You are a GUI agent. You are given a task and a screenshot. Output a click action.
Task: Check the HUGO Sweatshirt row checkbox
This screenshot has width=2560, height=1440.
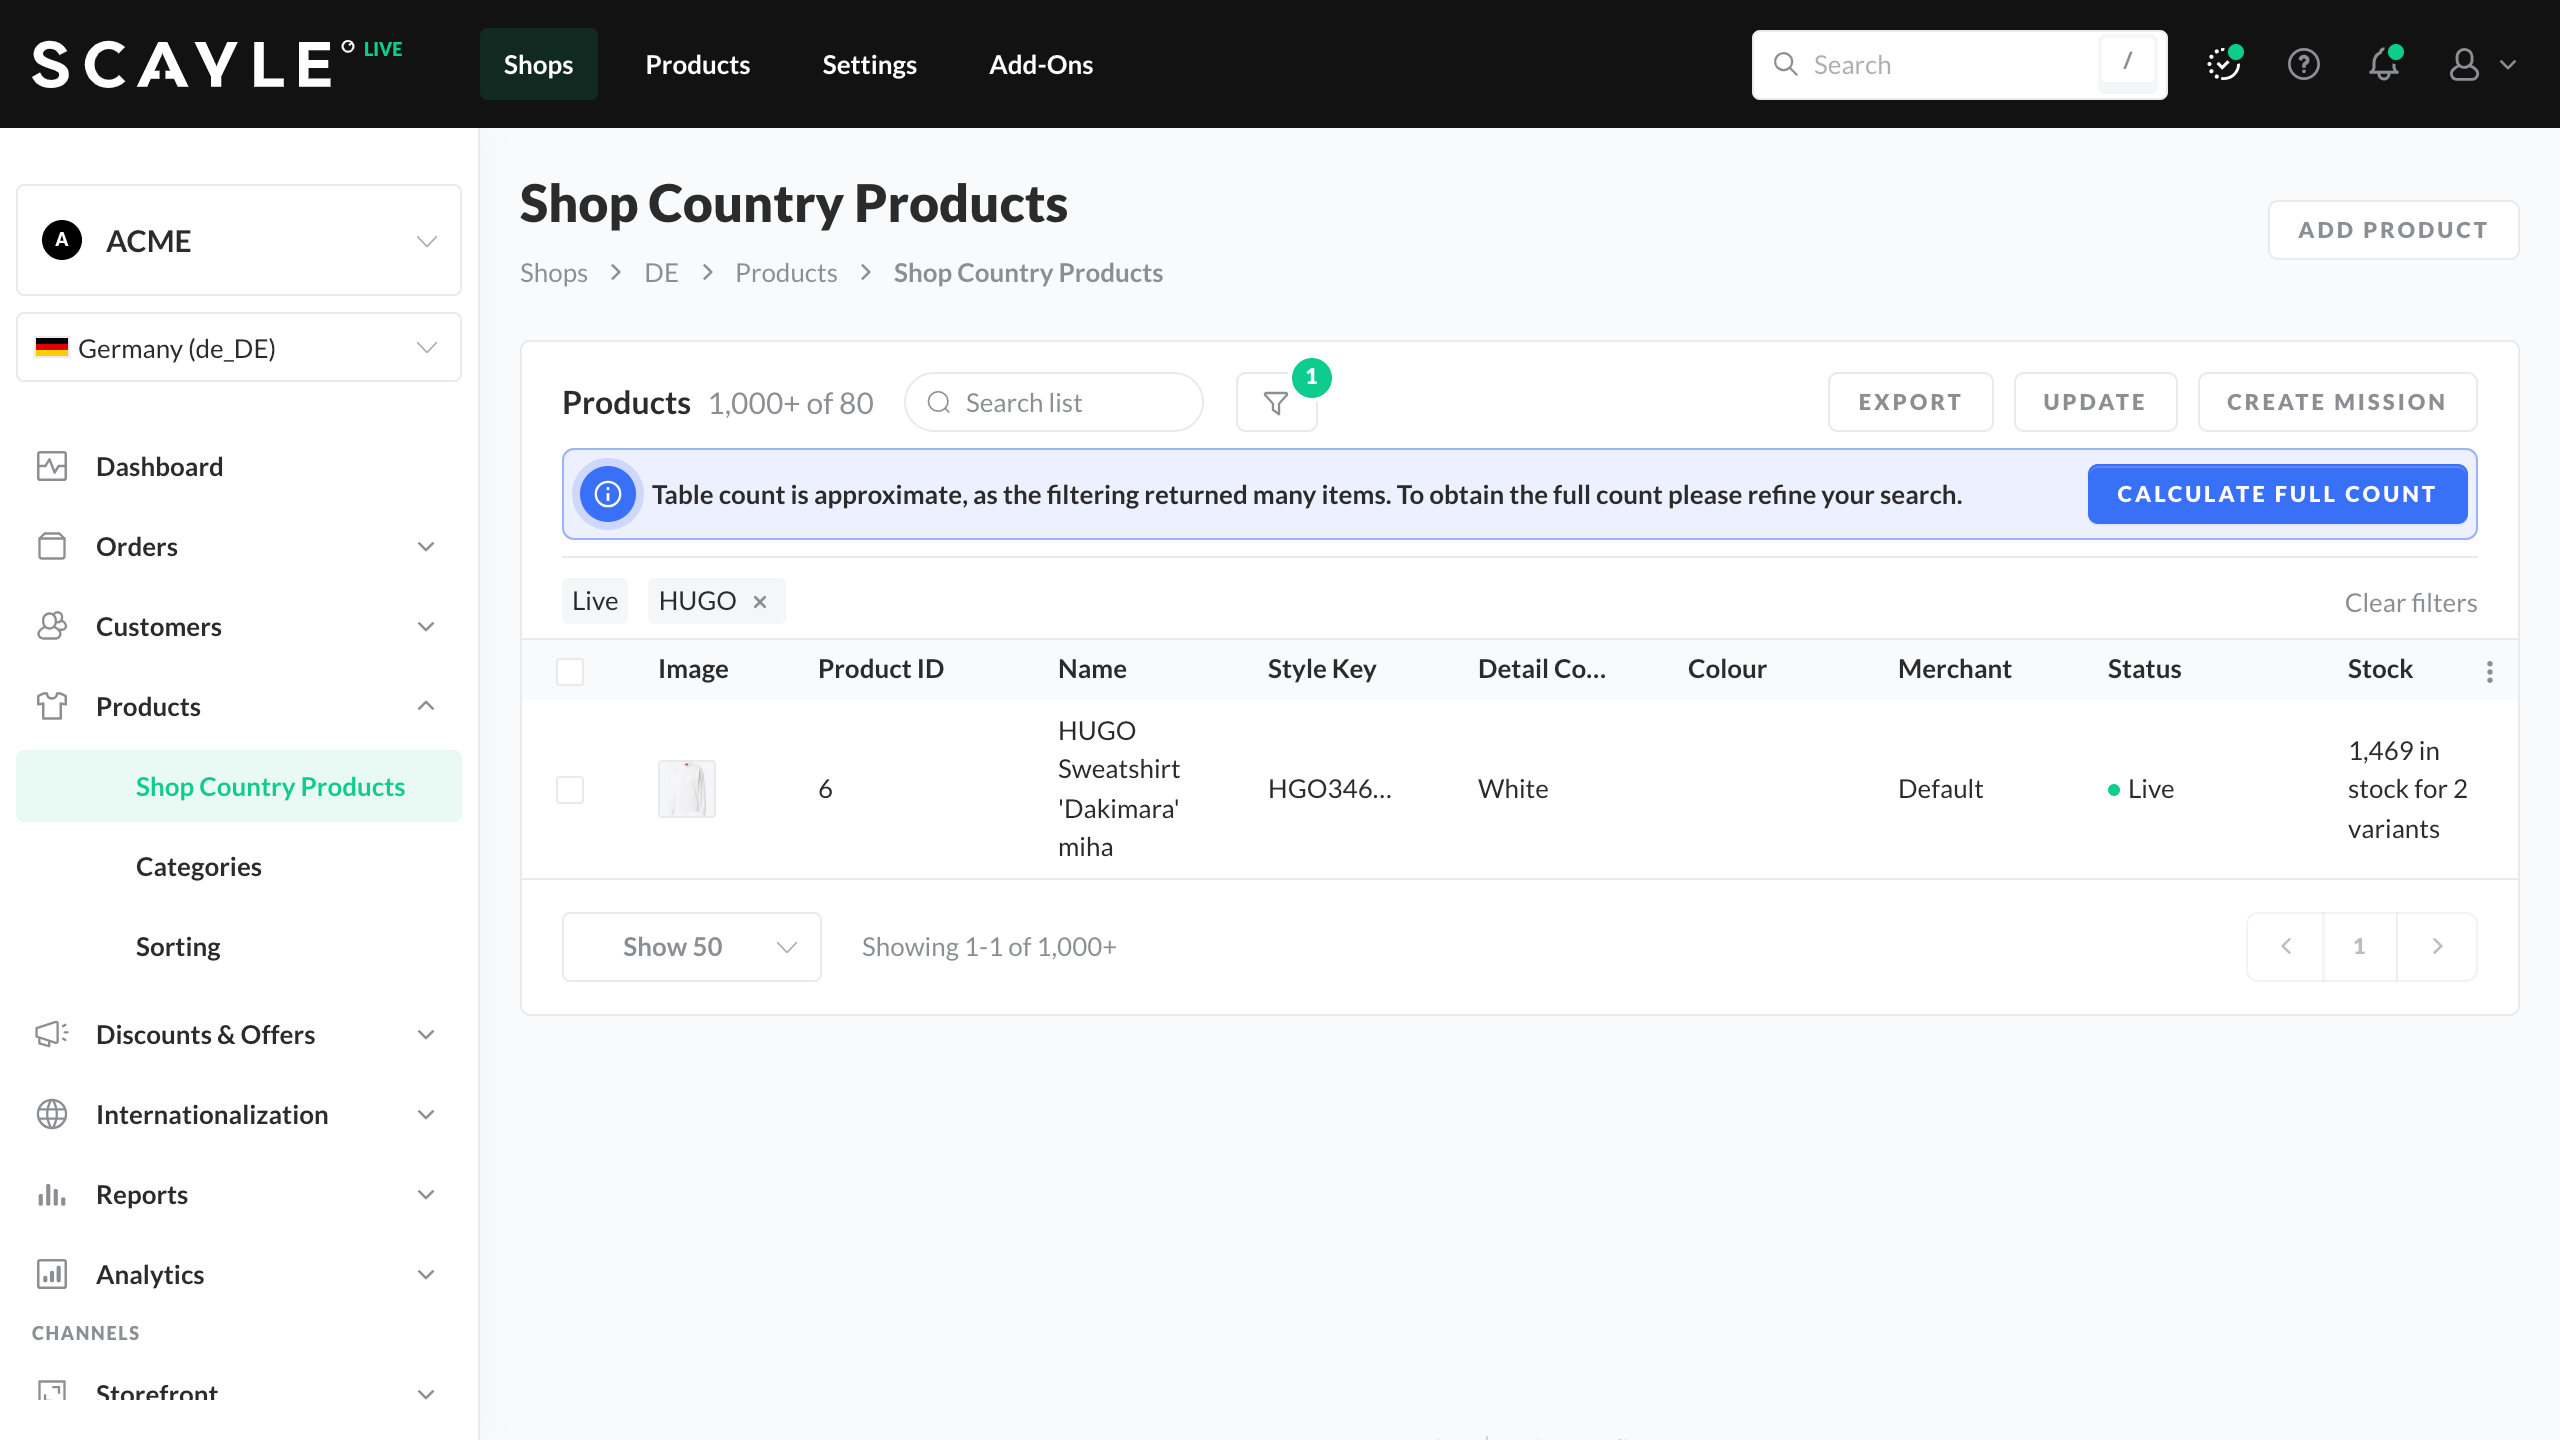tap(570, 790)
